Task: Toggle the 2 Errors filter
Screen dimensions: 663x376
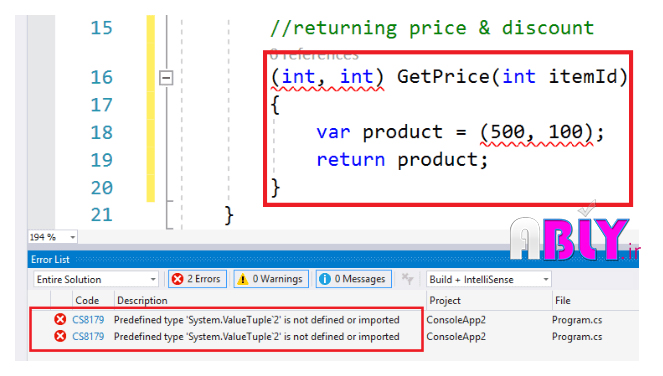Action: pos(197,279)
